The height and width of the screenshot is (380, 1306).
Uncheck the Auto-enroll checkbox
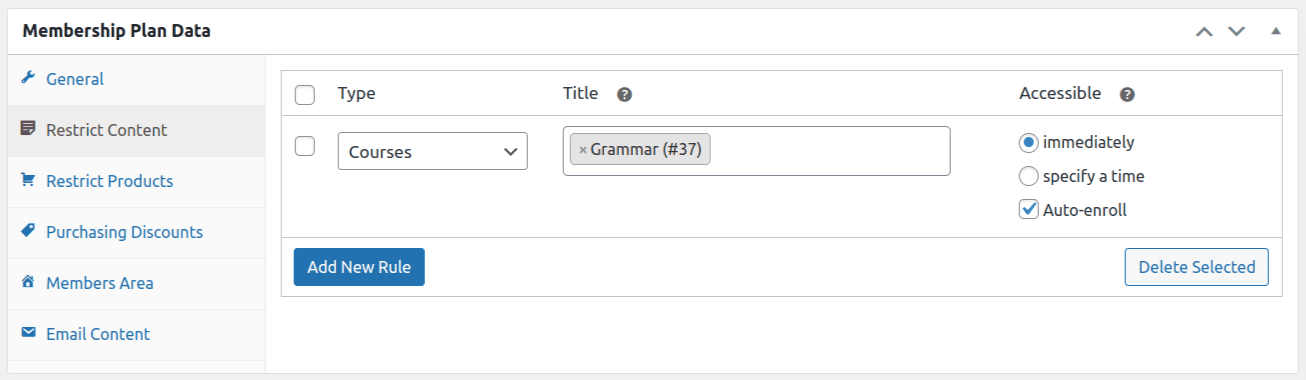(x=1028, y=210)
